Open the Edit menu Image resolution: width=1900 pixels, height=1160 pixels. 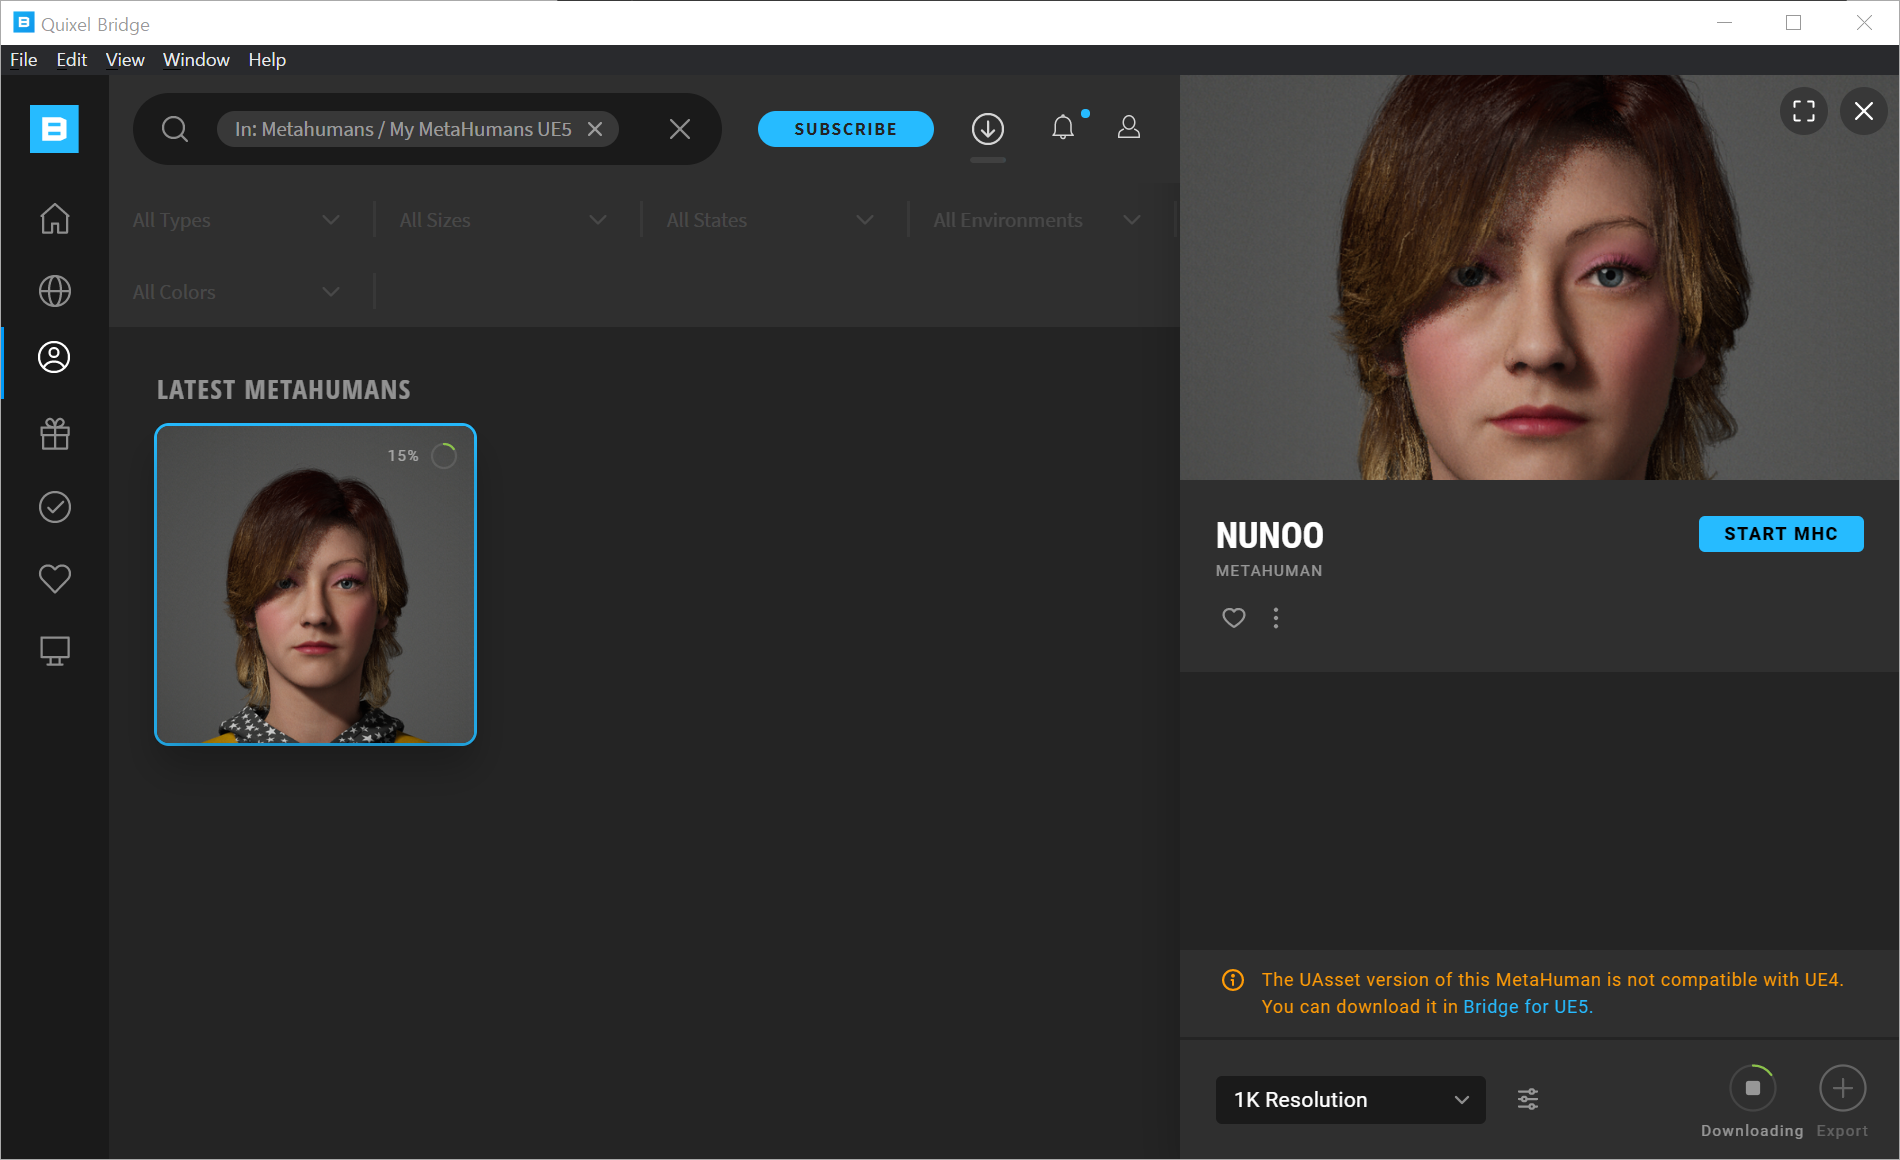(72, 60)
